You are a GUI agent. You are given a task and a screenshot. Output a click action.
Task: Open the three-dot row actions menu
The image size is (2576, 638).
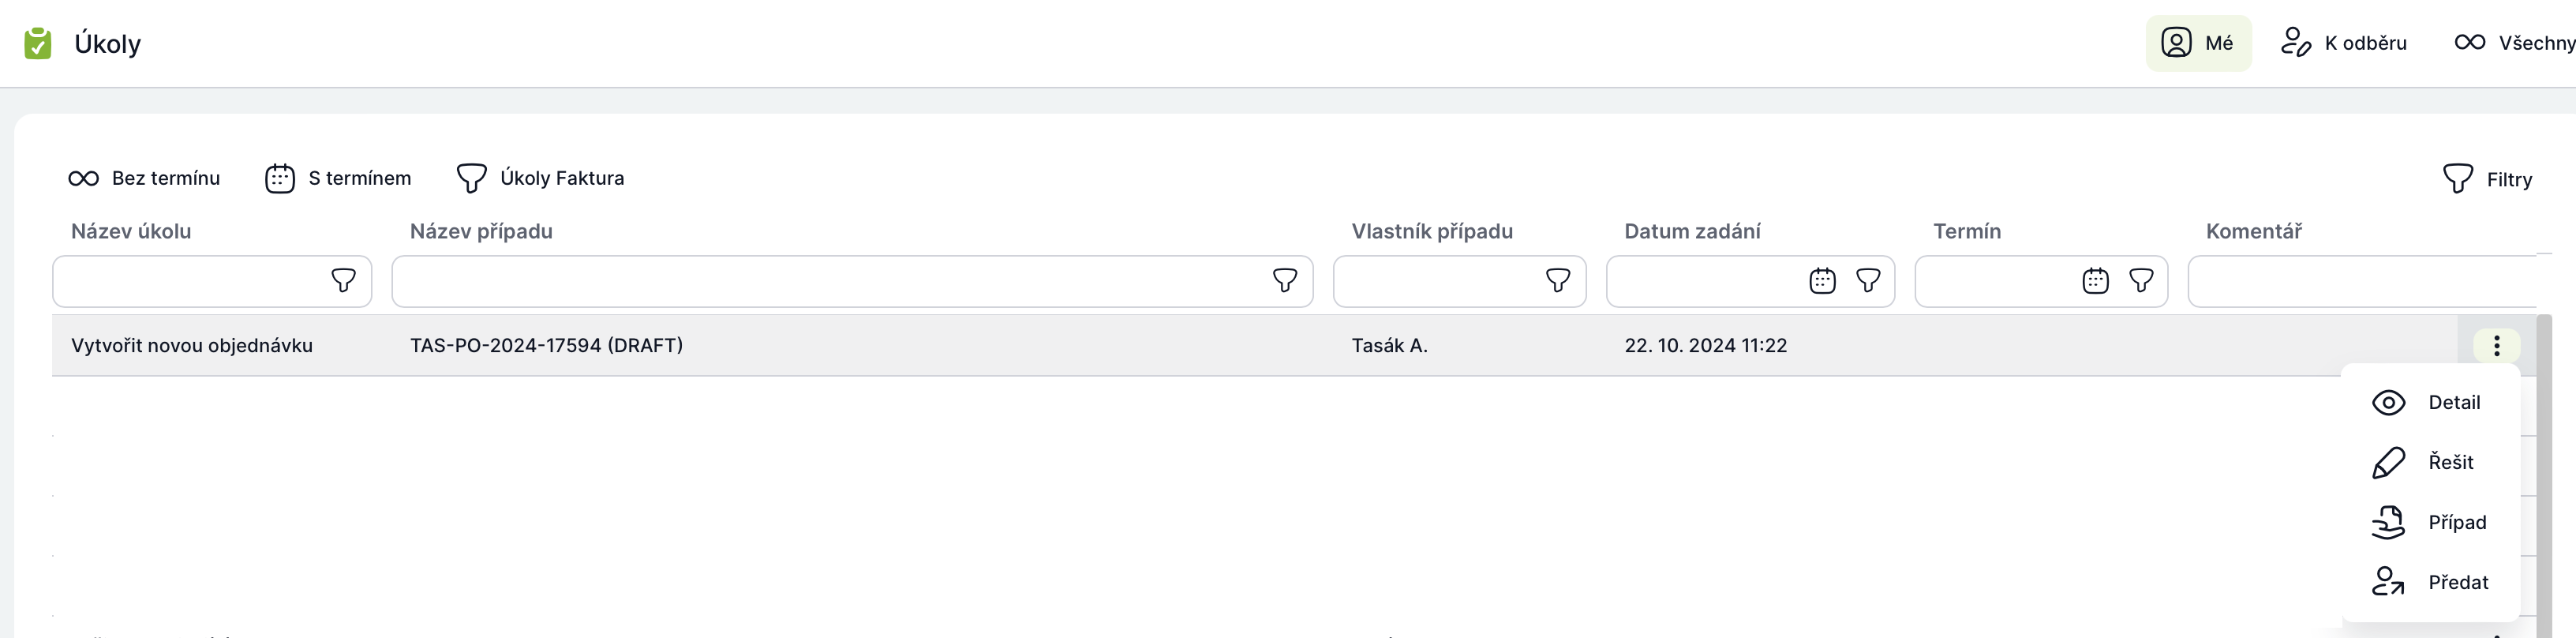(2496, 345)
